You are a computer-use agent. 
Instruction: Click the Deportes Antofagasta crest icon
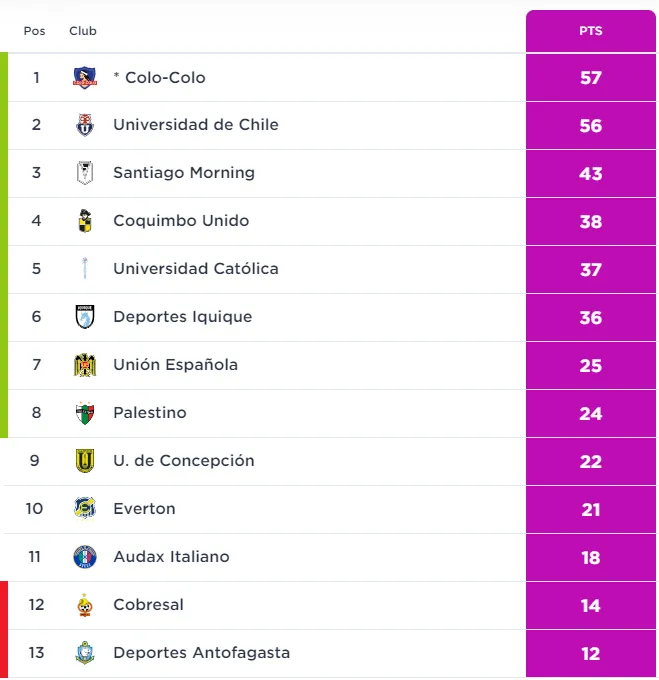(85, 653)
